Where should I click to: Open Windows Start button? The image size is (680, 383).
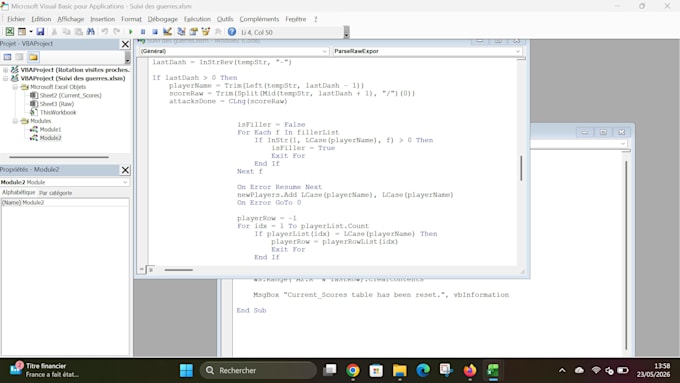pos(186,370)
